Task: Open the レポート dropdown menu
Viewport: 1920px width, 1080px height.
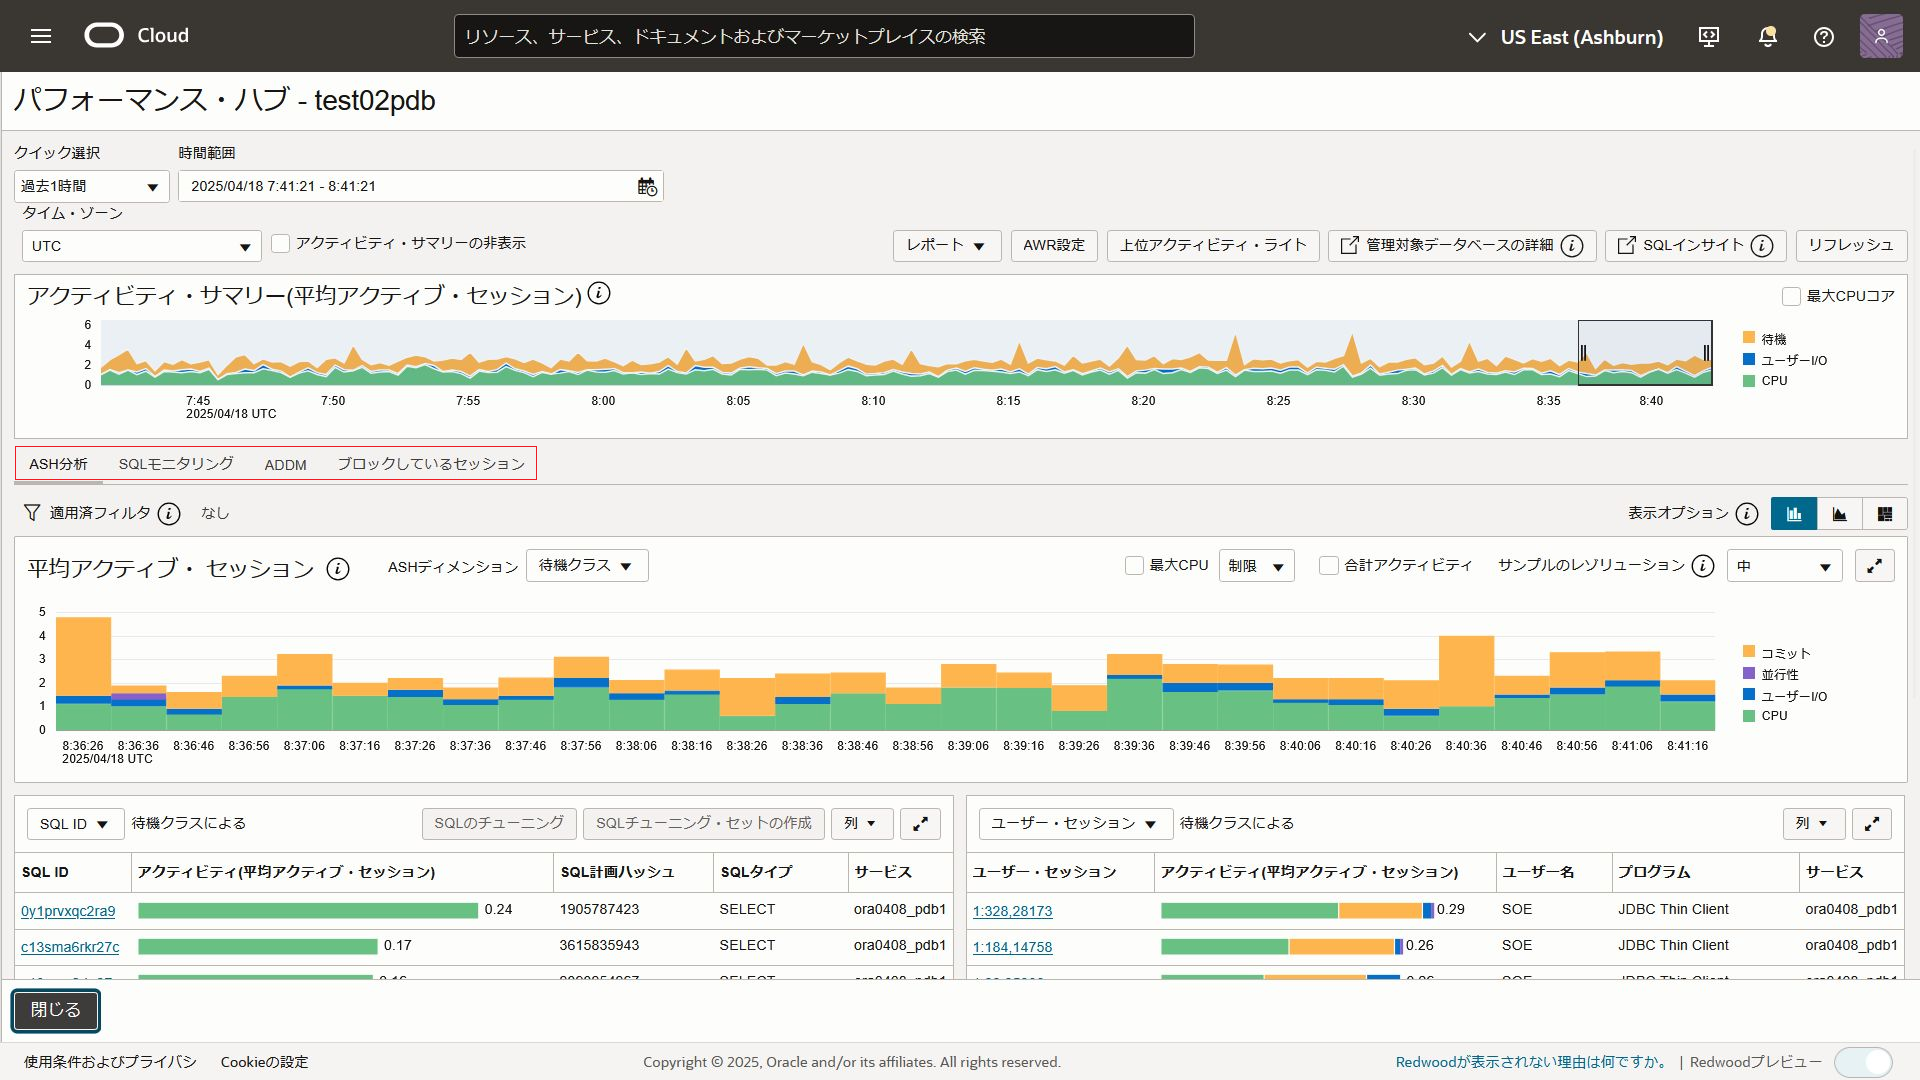Action: click(x=946, y=246)
